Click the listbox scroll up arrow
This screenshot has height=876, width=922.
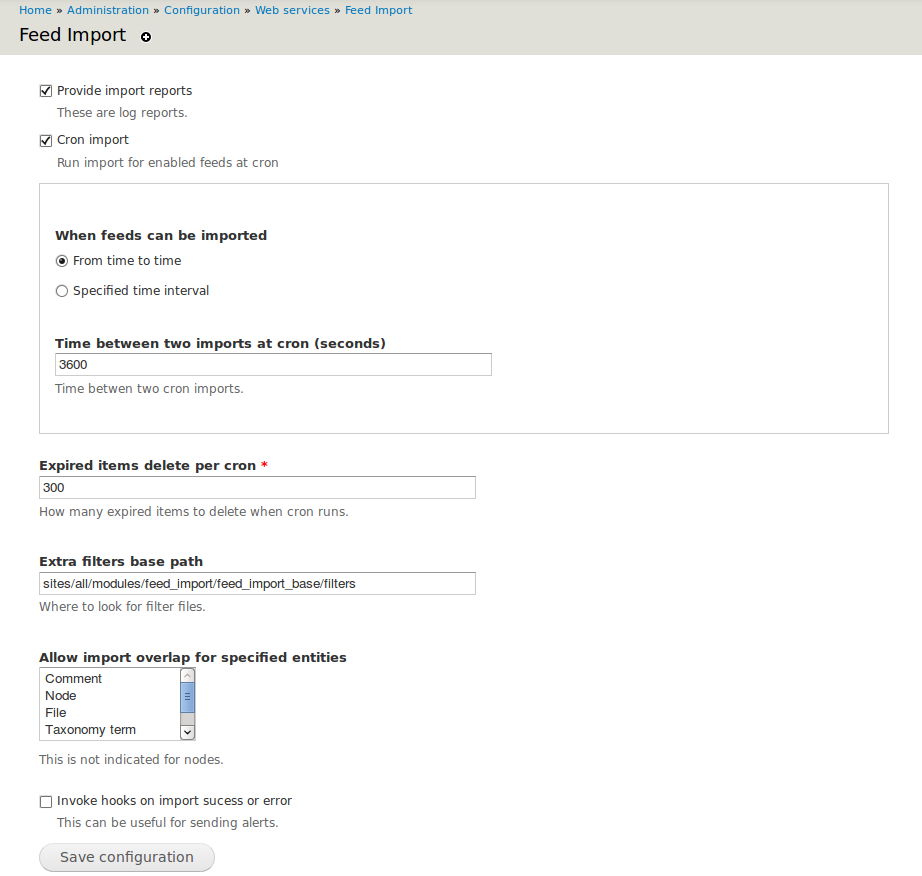[188, 676]
